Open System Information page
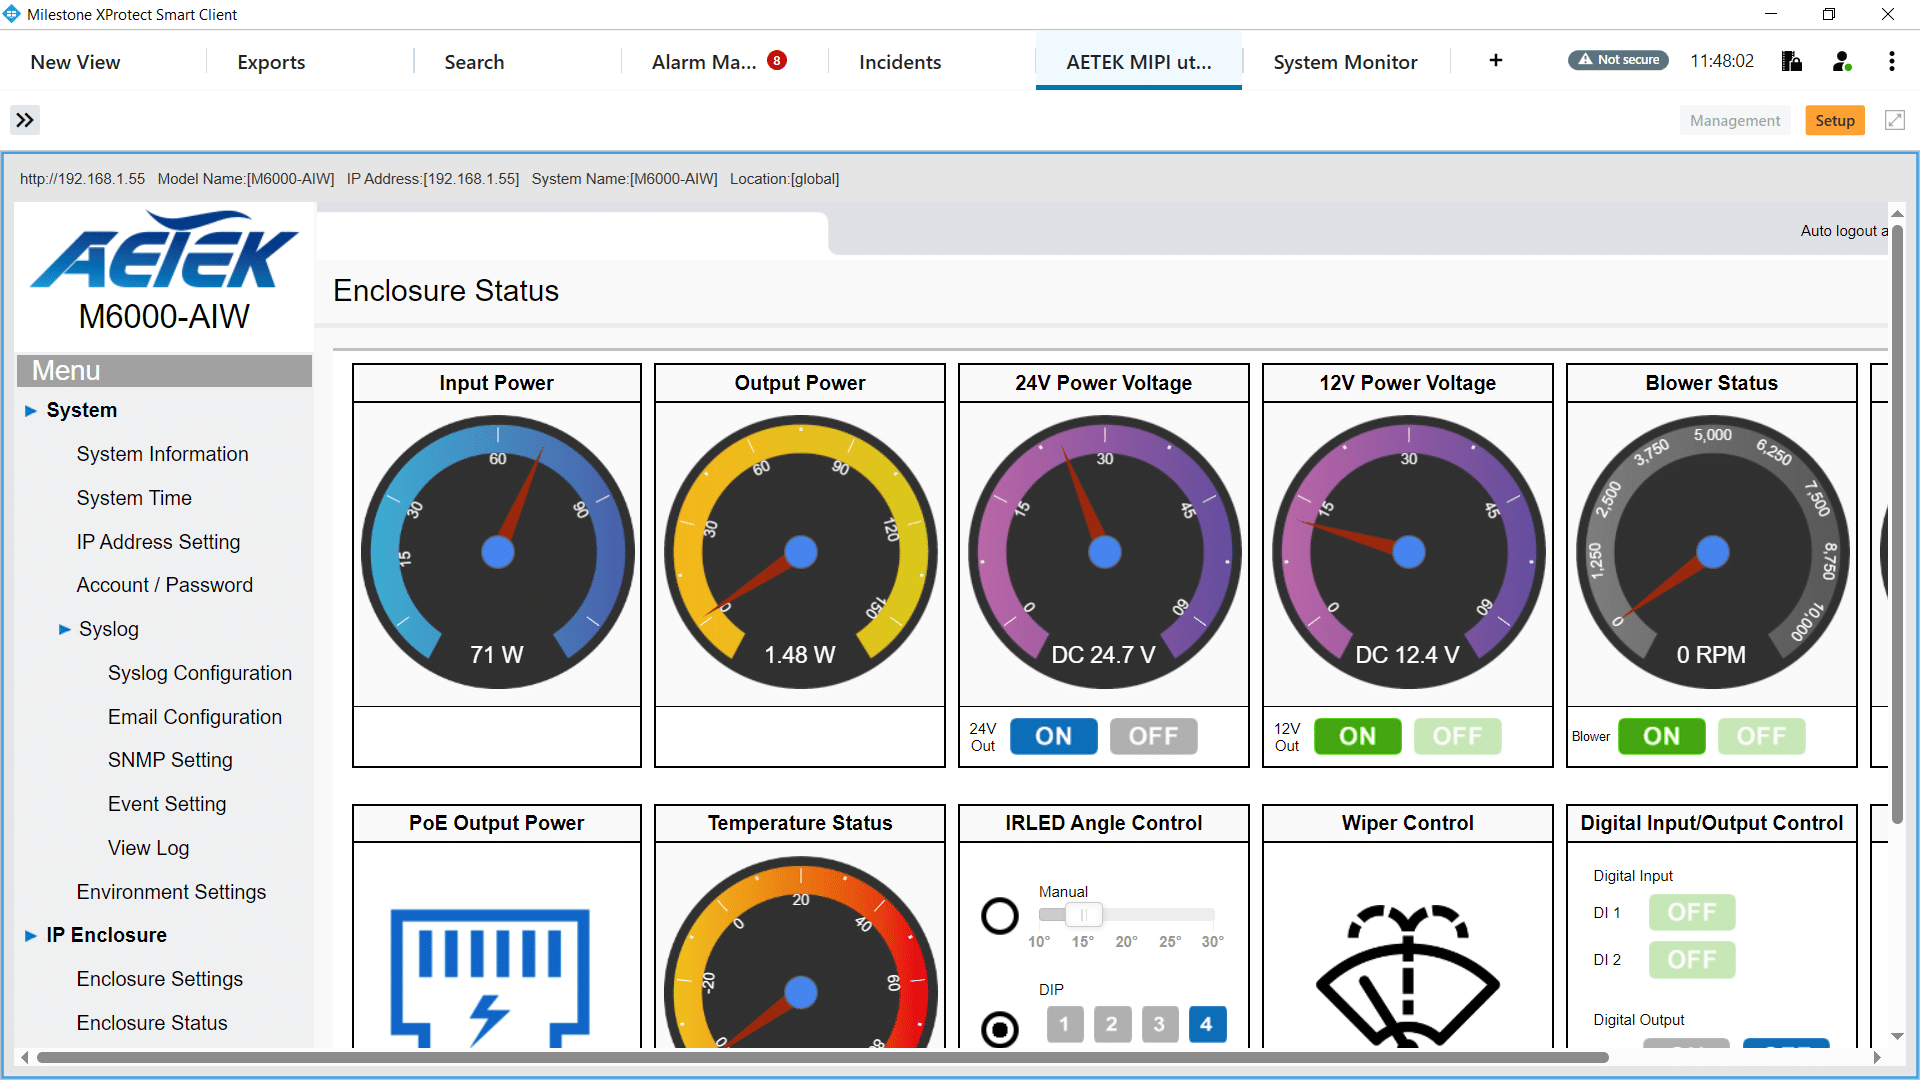 tap(162, 454)
